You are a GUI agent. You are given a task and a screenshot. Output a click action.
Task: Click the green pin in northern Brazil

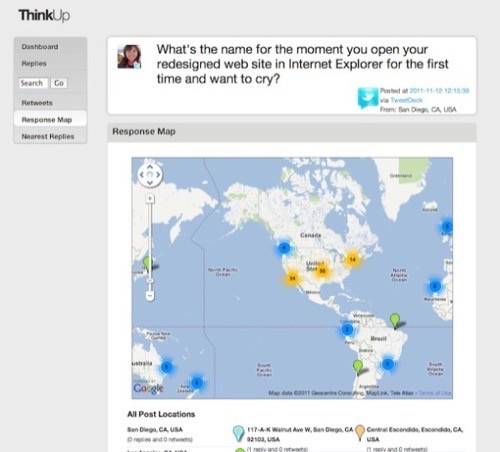coord(395,320)
